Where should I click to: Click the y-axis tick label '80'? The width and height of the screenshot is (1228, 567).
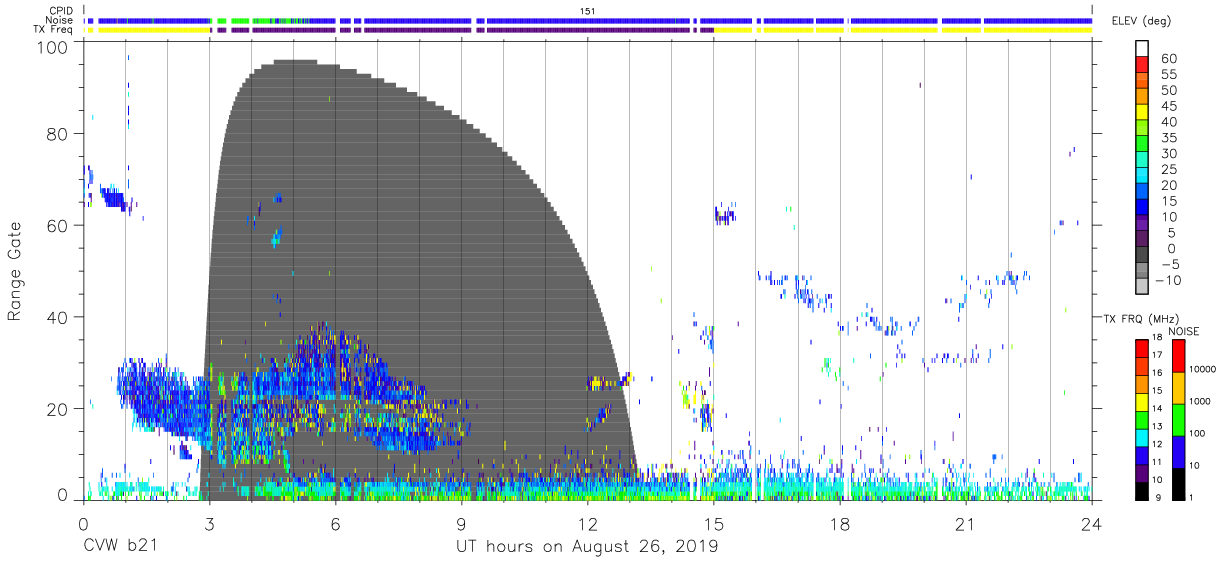59,134
